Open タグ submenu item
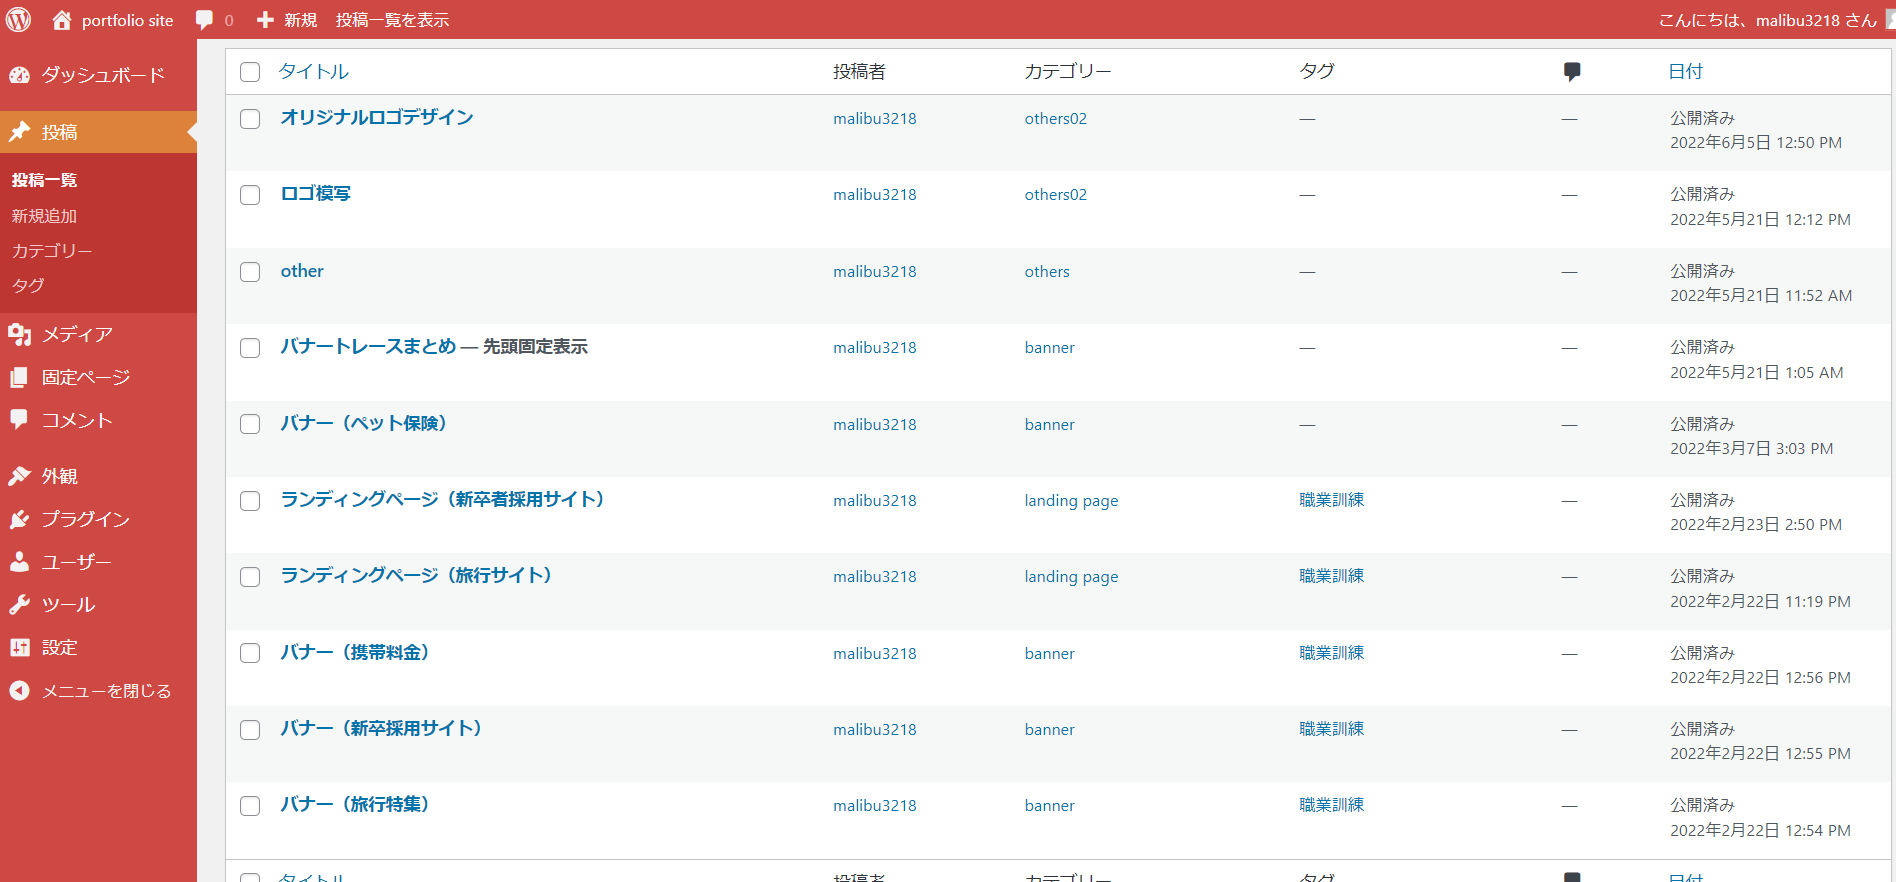Image resolution: width=1896 pixels, height=882 pixels. (28, 285)
